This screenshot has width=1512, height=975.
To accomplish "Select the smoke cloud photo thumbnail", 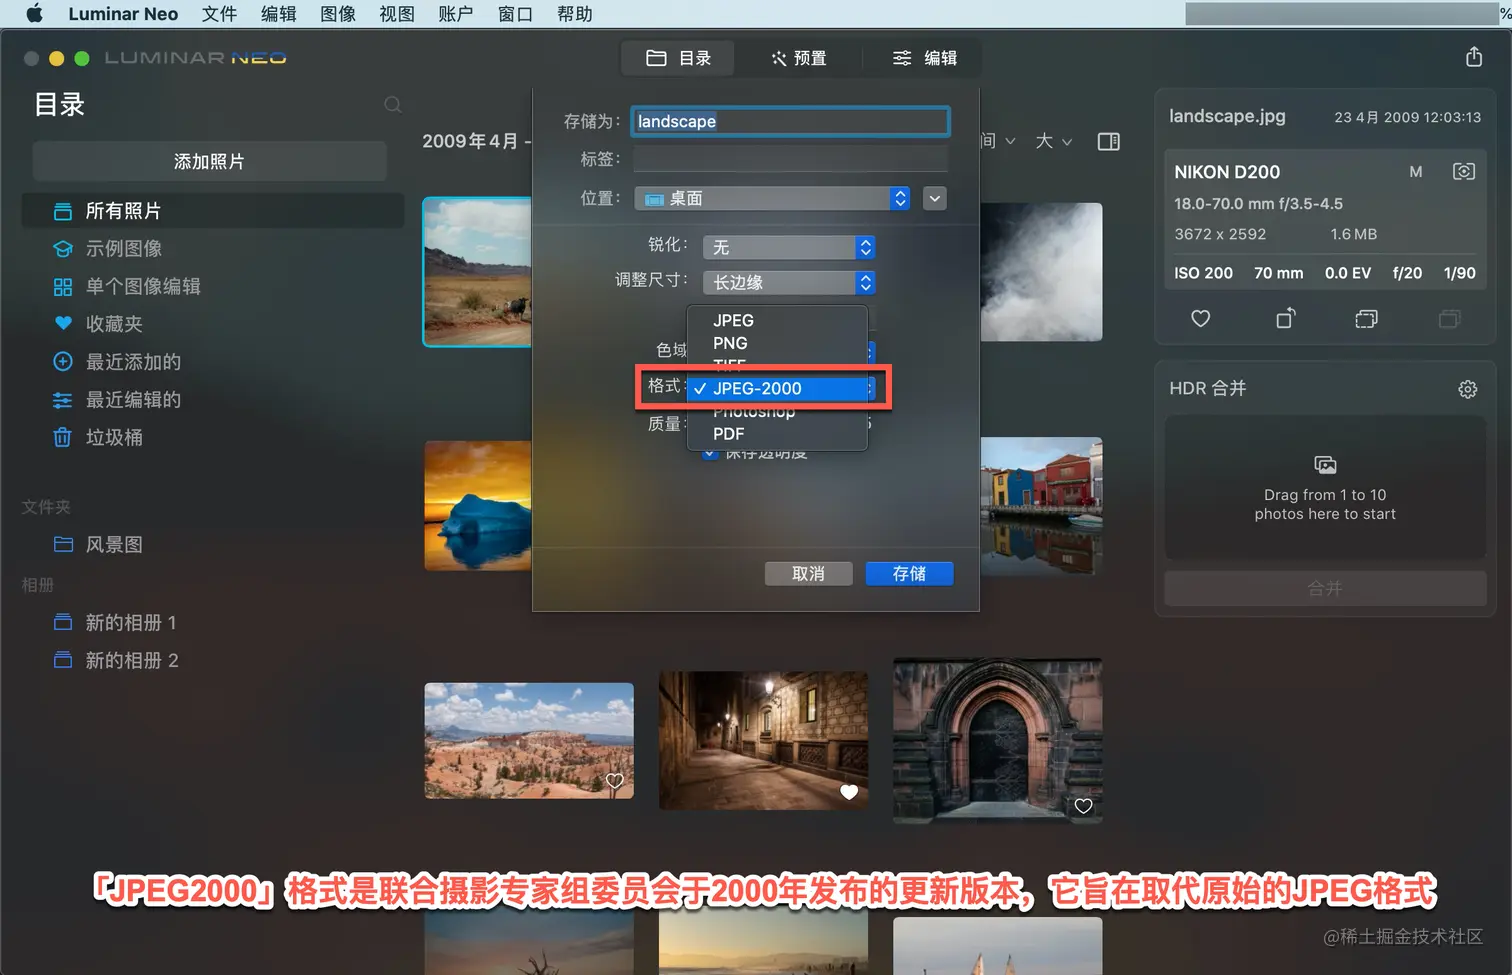I will 1041,272.
